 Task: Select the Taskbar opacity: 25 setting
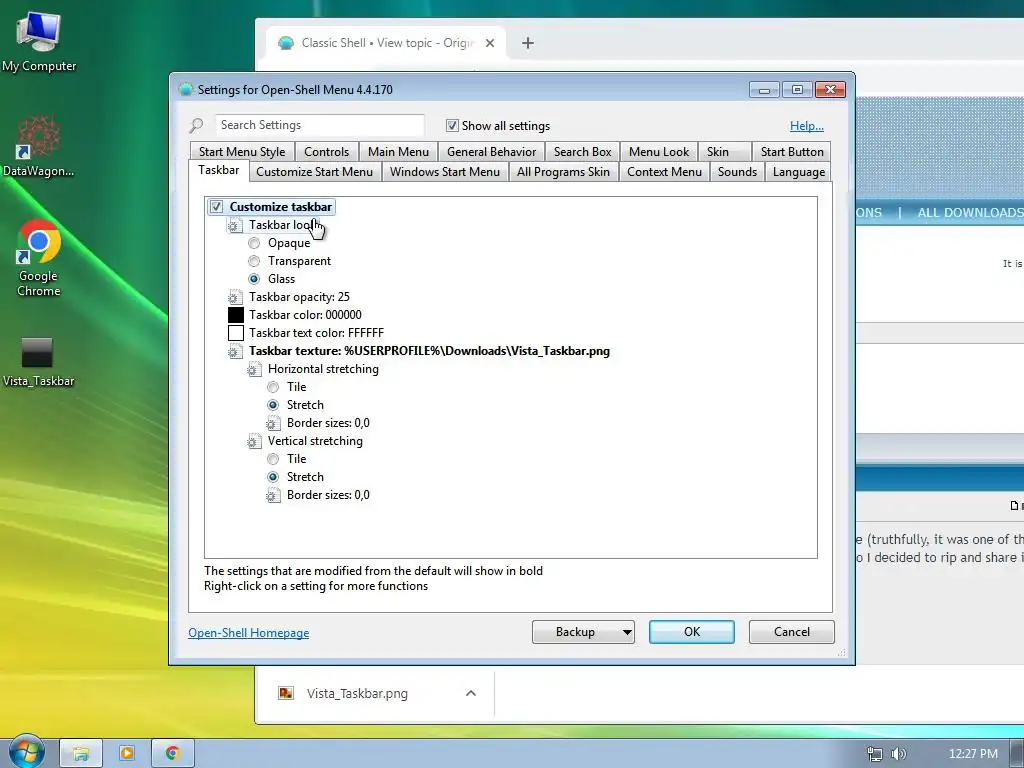299,297
